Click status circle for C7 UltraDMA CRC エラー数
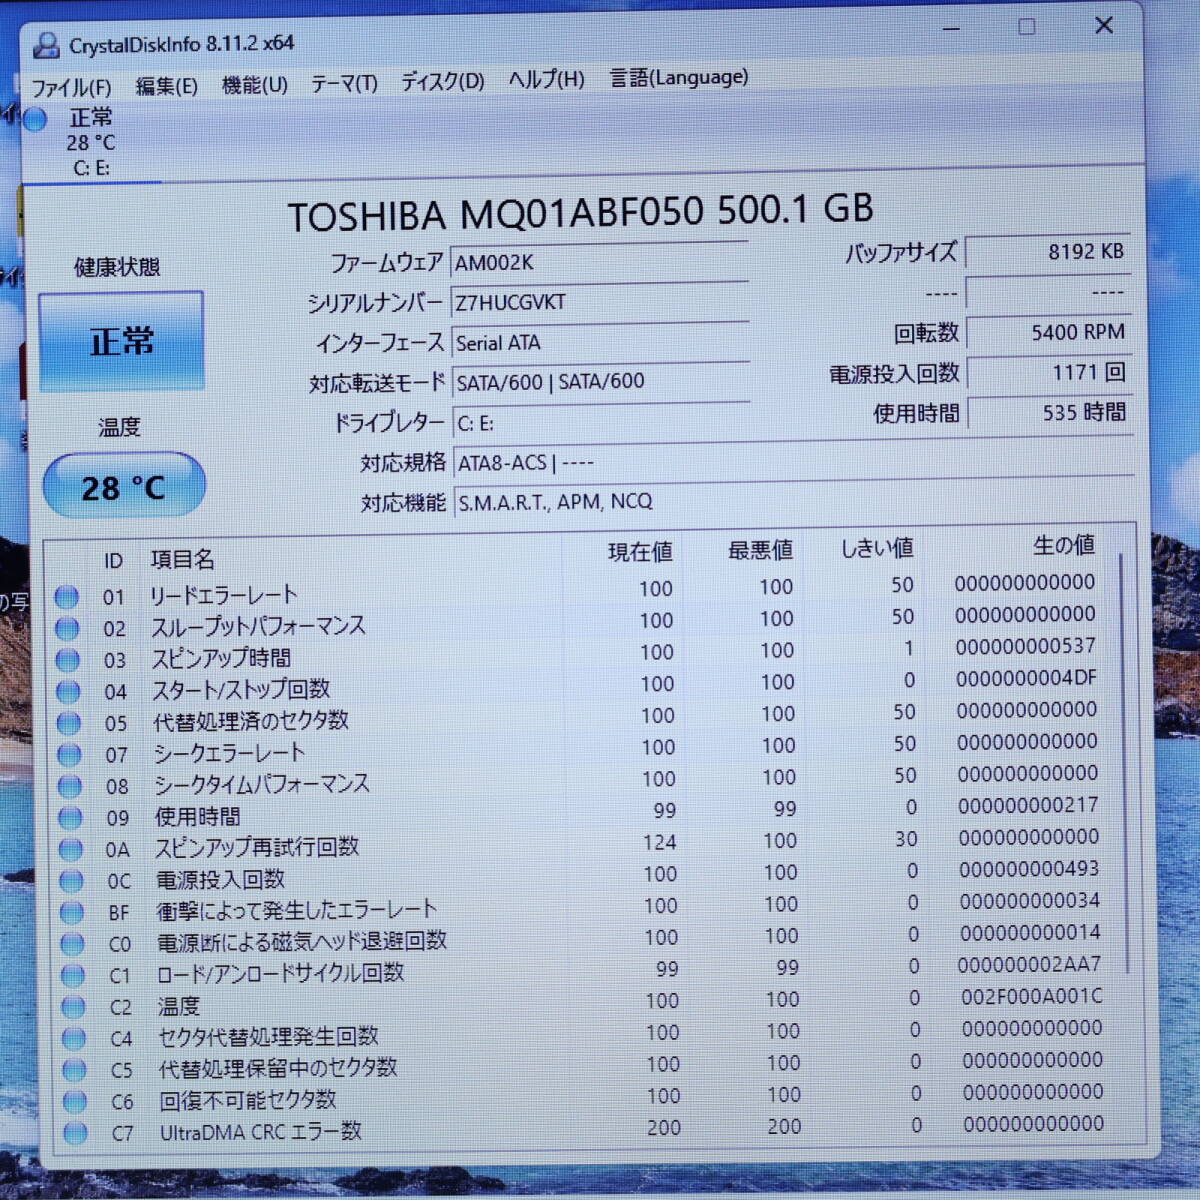Viewport: 1200px width, 1200px height. [x=75, y=1133]
